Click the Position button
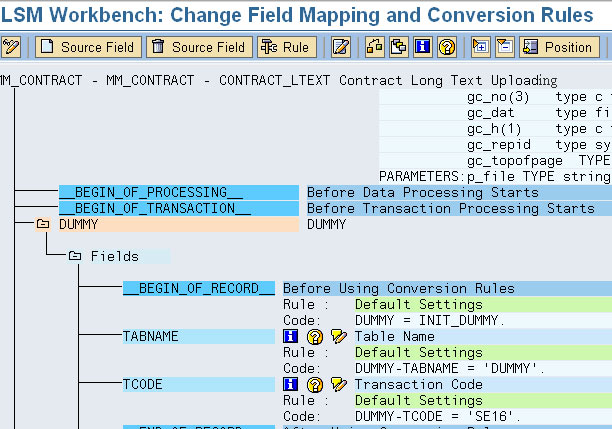 click(559, 47)
